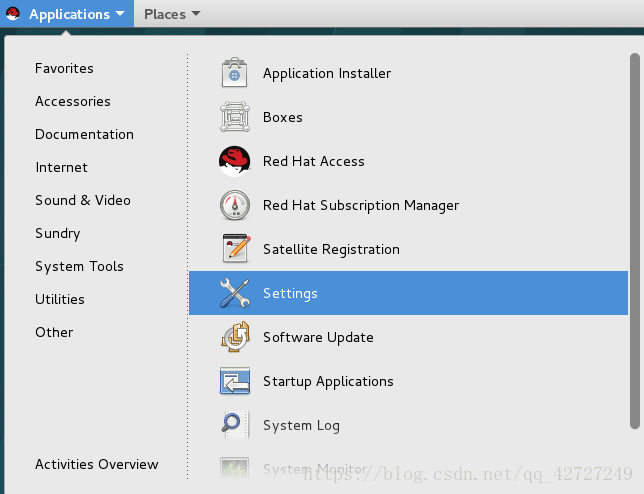644x494 pixels.
Task: Open the highlighted Settings entry
Action: [408, 293]
